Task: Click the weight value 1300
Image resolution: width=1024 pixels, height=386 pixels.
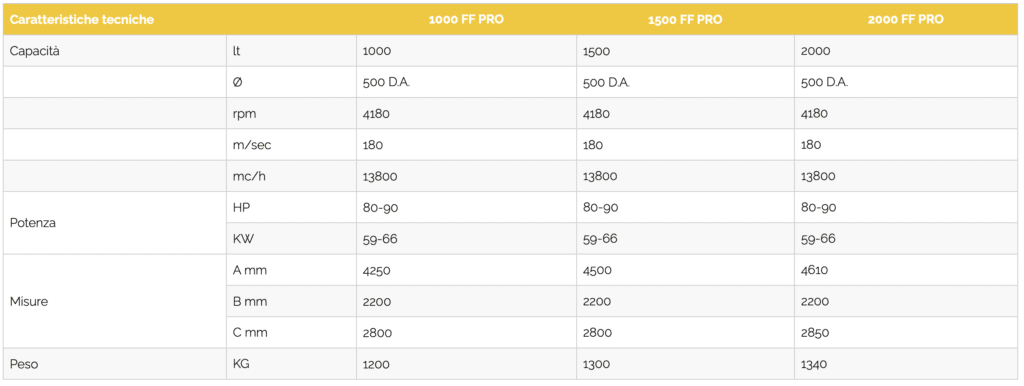Action: click(x=596, y=364)
